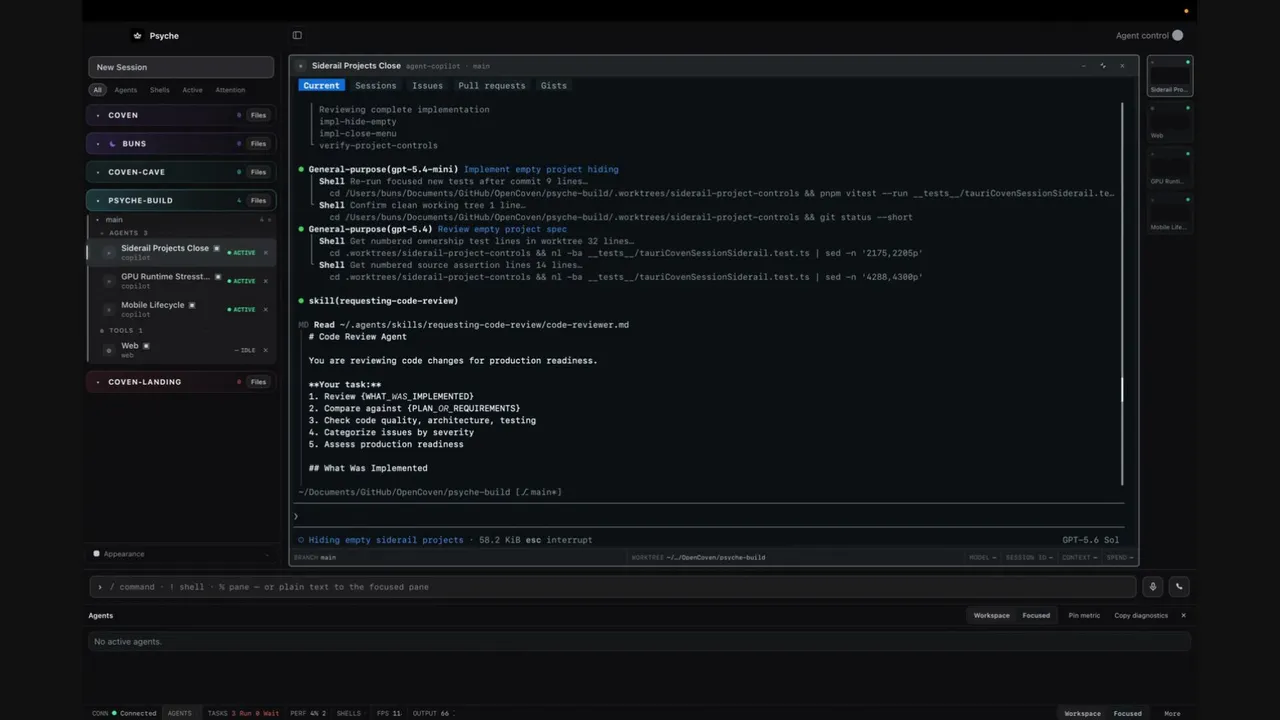The height and width of the screenshot is (720, 1280).
Task: Open the Gists tab
Action: pos(554,85)
